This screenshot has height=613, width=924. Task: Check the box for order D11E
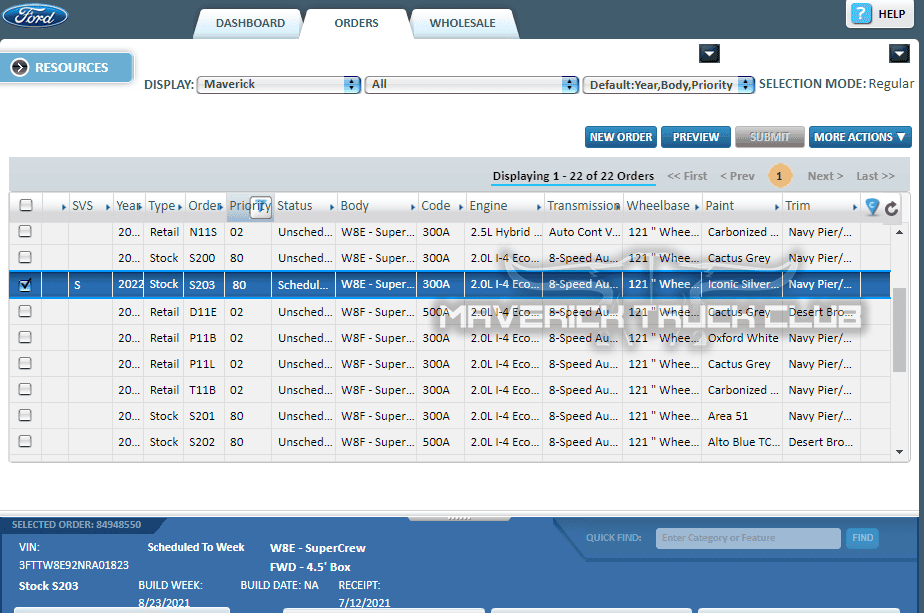coord(25,311)
